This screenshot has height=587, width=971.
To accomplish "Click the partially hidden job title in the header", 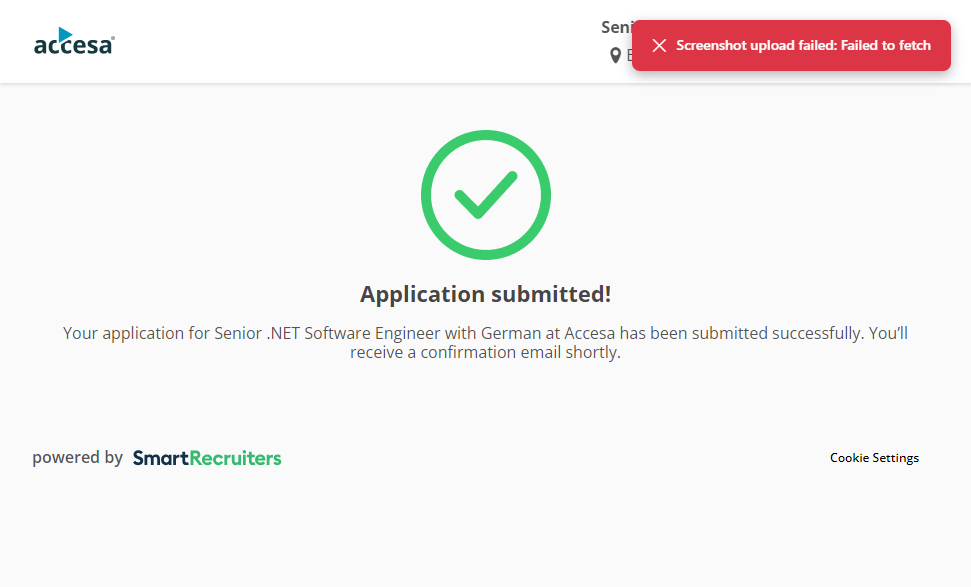I will (615, 28).
